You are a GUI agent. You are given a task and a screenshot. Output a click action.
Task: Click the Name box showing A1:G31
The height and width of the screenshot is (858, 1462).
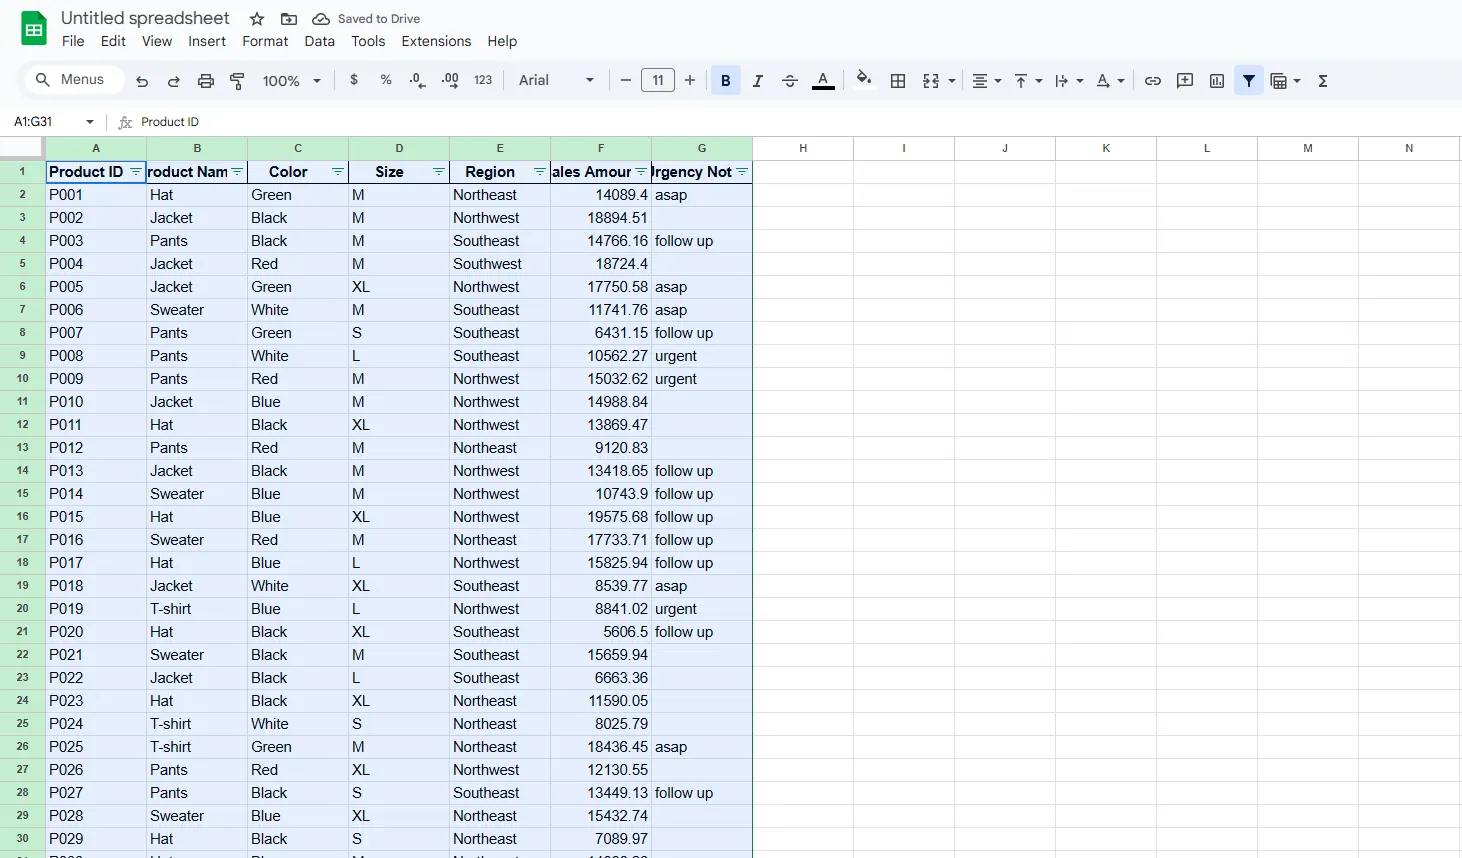click(x=45, y=122)
